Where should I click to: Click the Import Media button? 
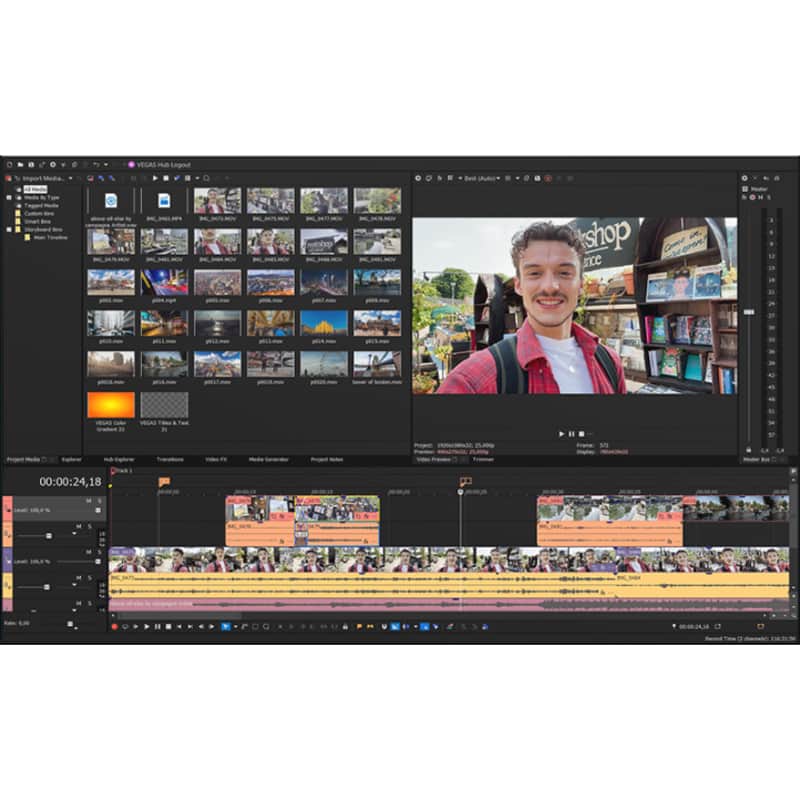pos(40,178)
